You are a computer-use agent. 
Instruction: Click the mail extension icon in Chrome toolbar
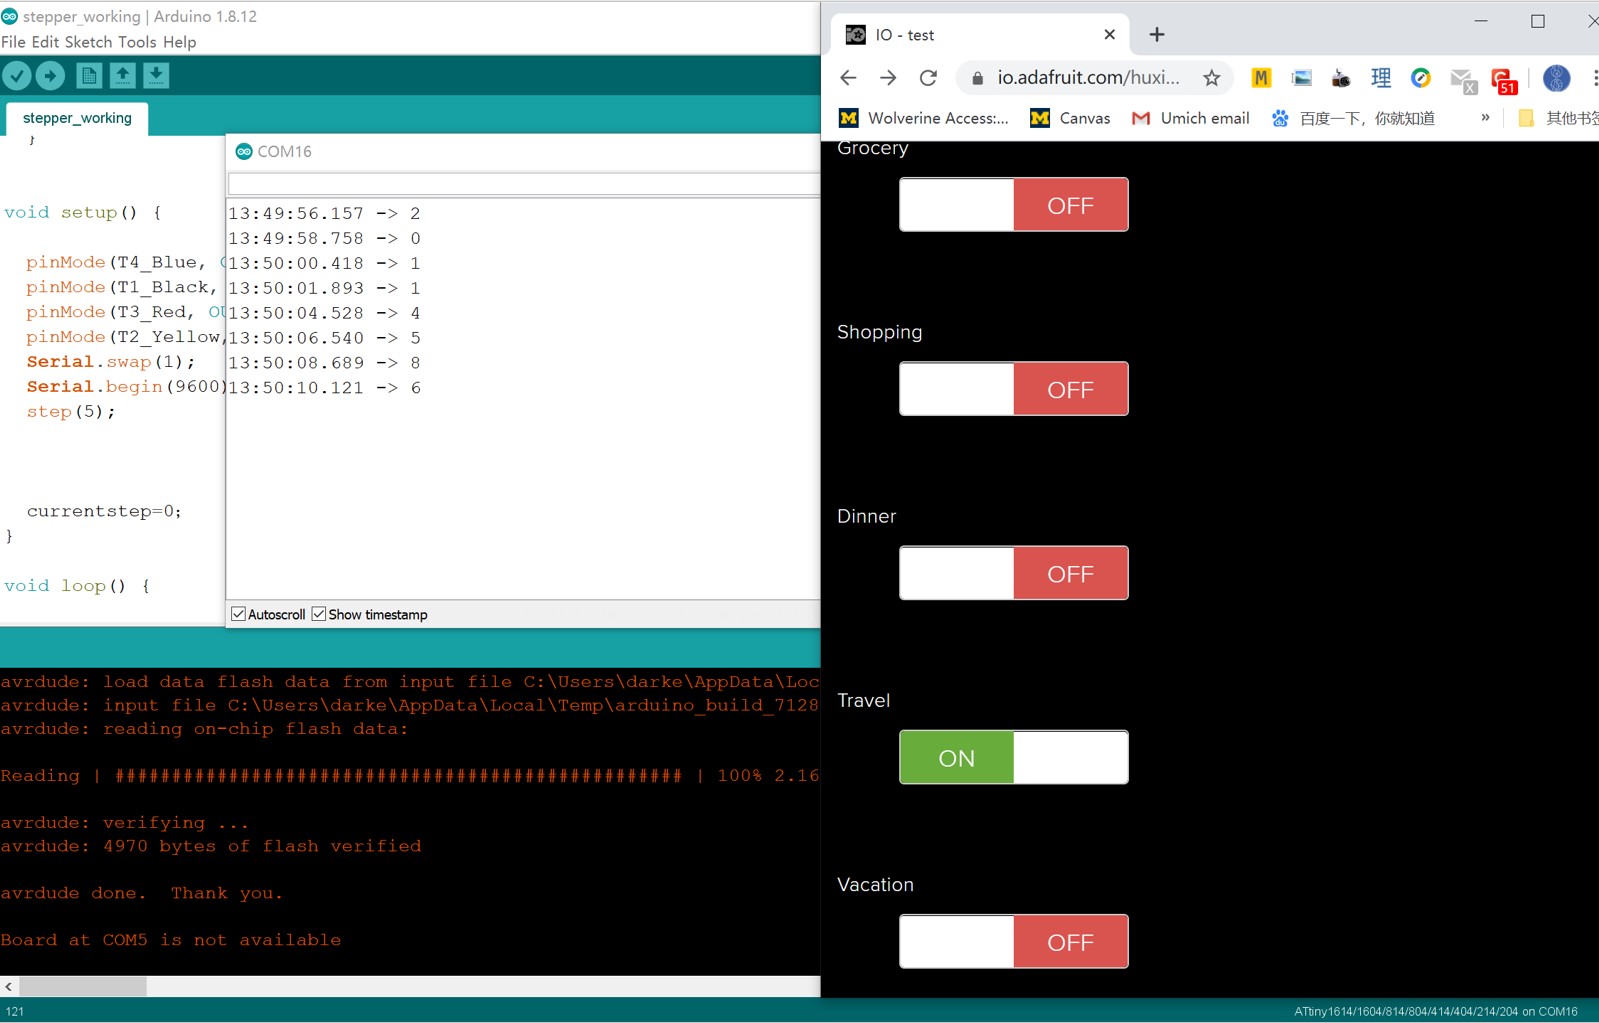pyautogui.click(x=1463, y=80)
